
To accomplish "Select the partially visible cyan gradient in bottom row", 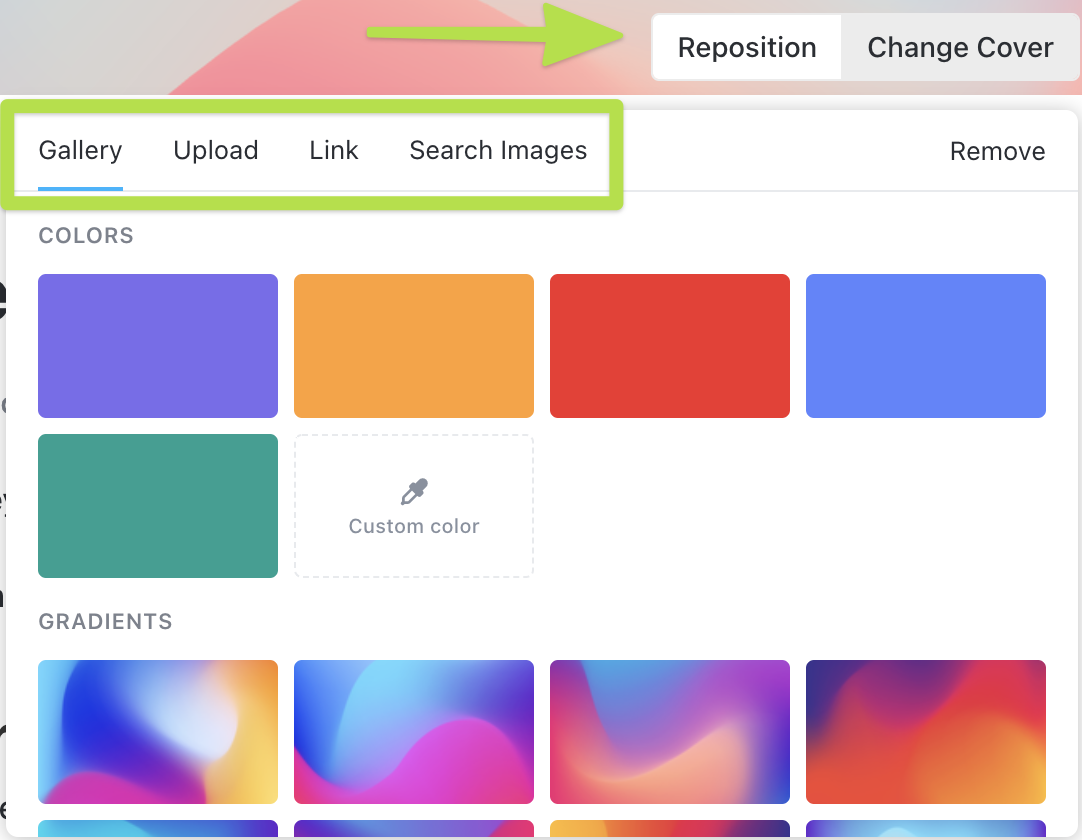I will (158, 830).
